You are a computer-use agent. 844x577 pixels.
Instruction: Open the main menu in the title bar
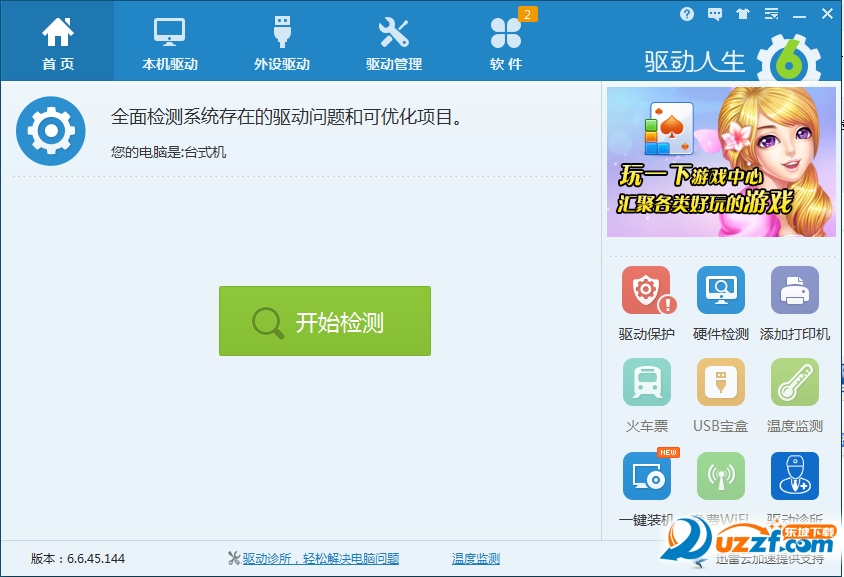pos(771,14)
